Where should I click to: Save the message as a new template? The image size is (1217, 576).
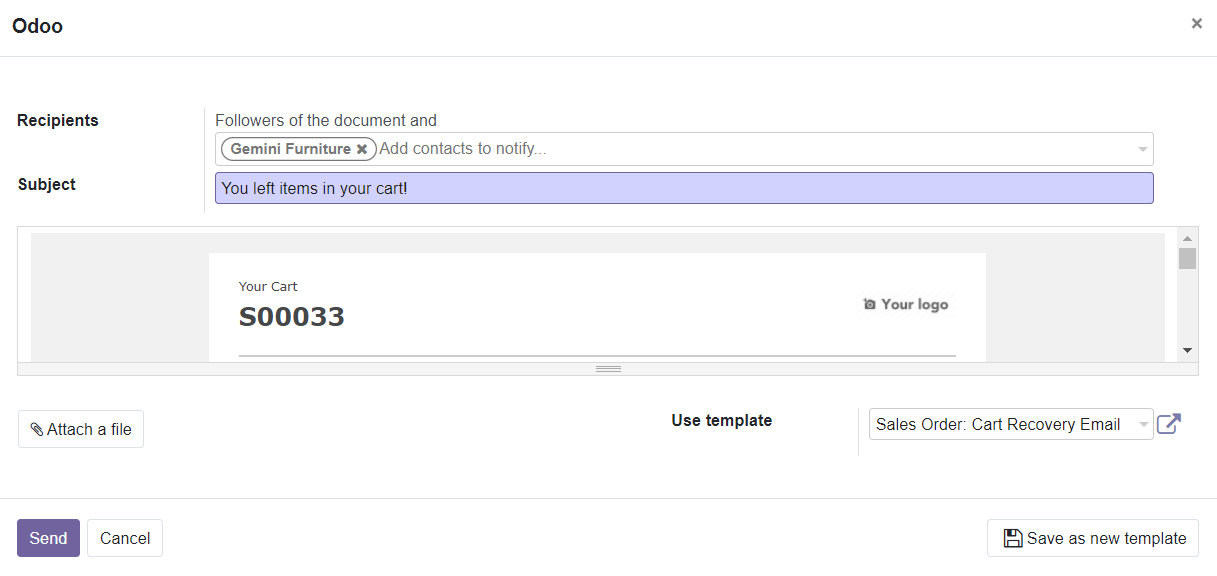point(1092,538)
